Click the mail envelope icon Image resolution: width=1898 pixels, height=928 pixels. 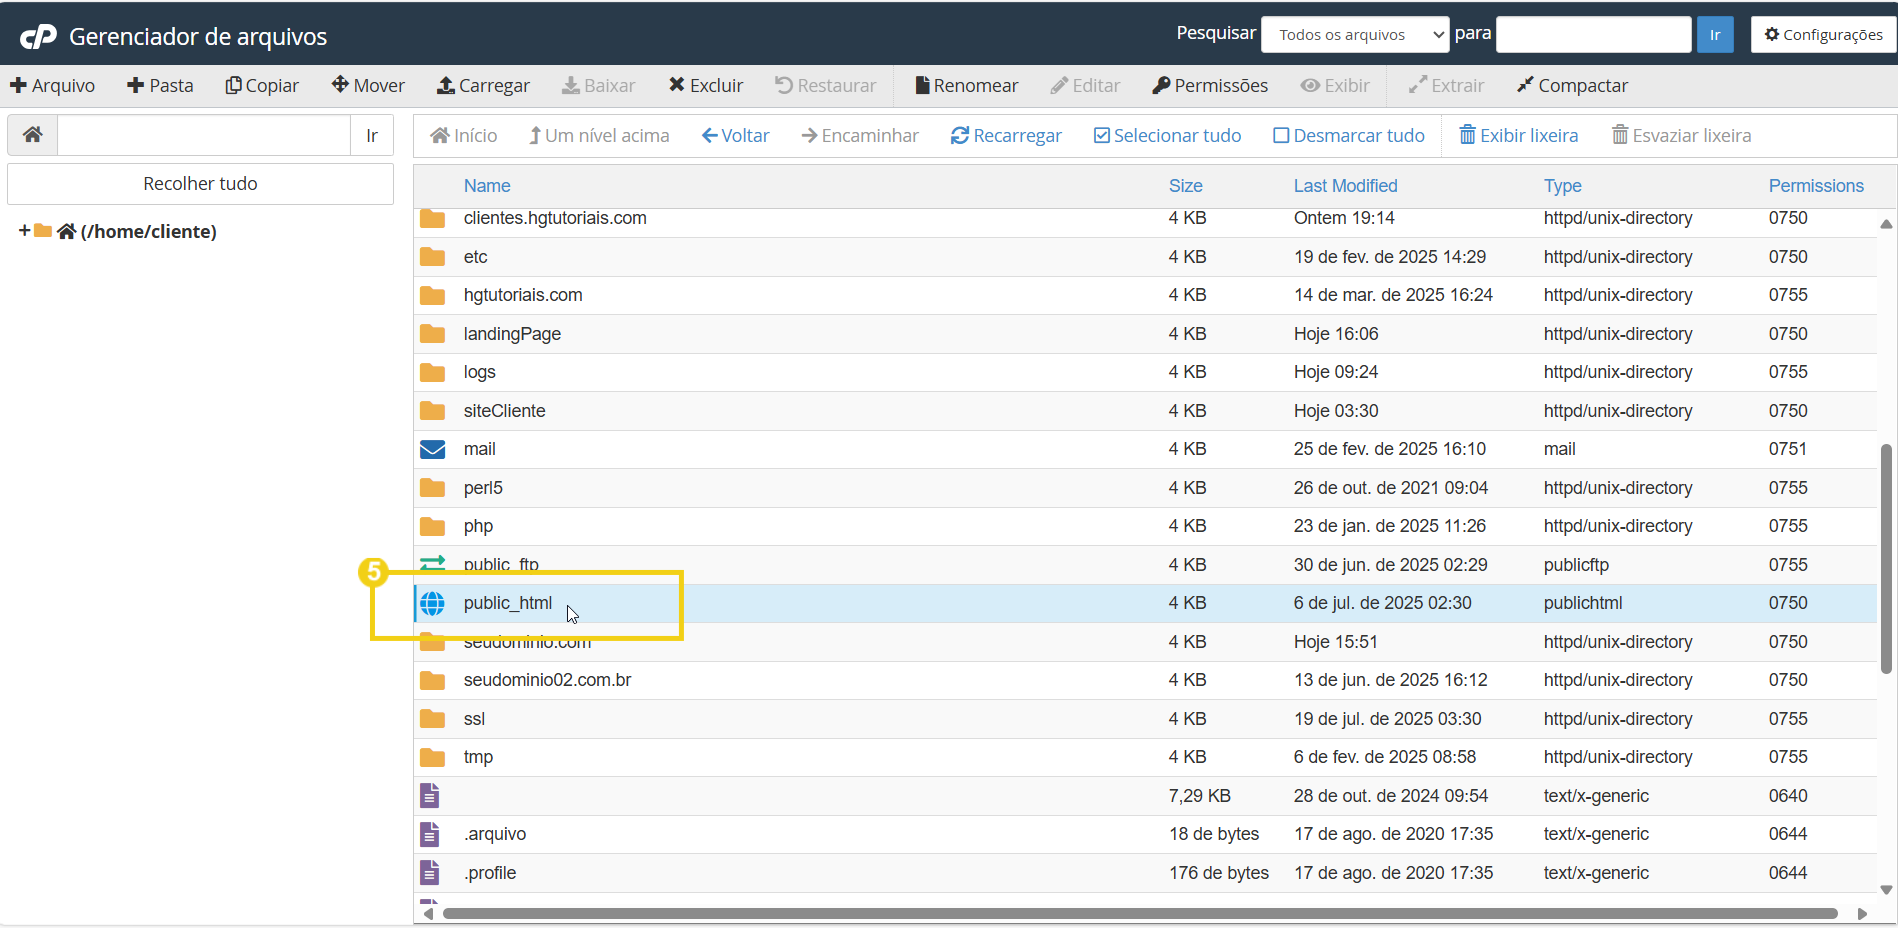click(x=432, y=449)
